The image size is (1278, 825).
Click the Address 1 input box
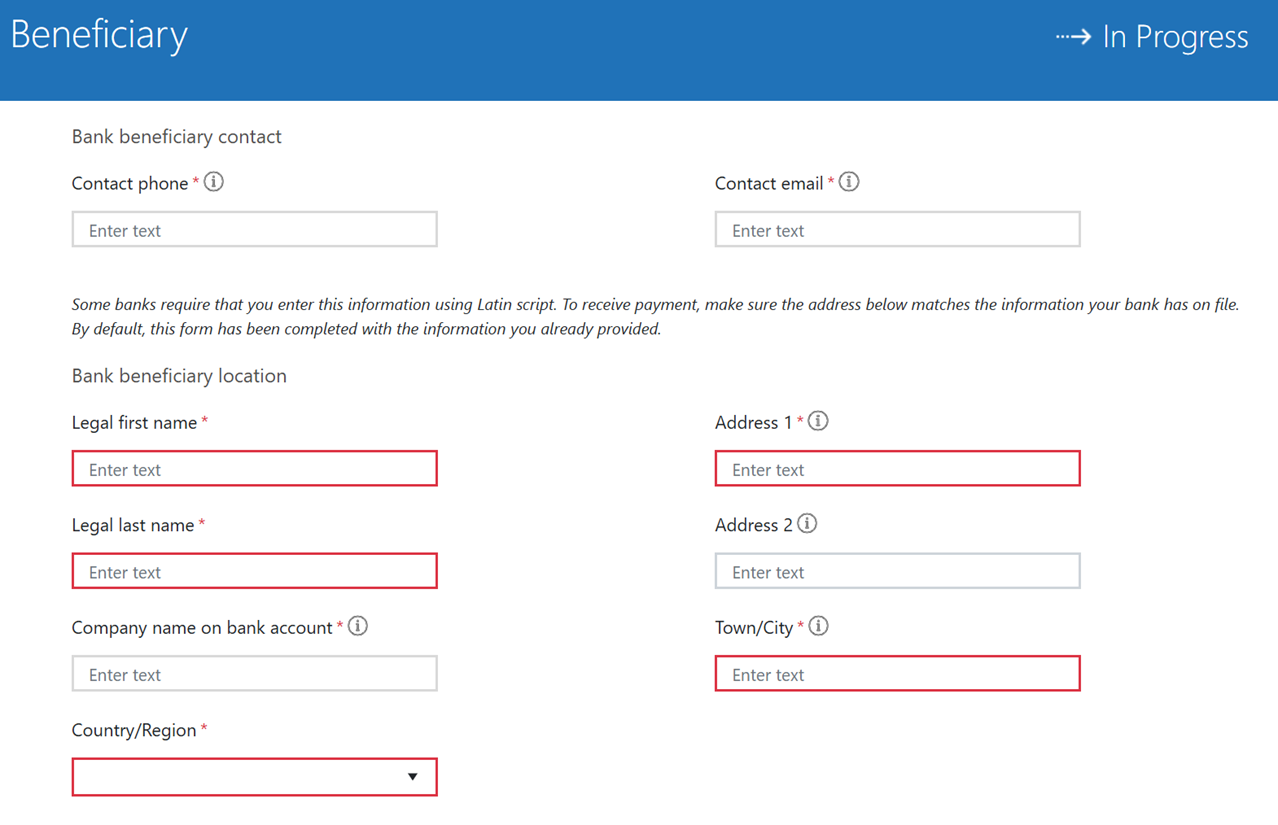click(897, 469)
